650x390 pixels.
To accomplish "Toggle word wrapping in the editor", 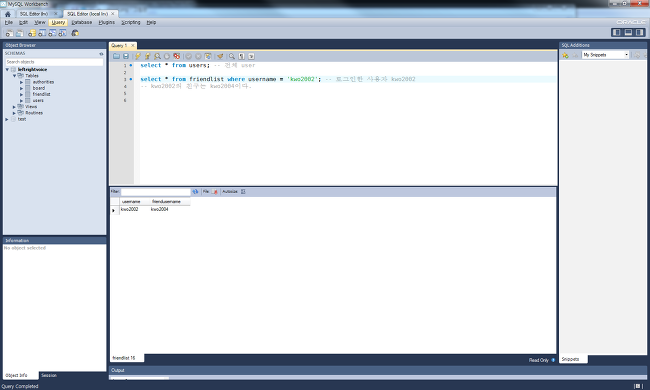I will [251, 56].
